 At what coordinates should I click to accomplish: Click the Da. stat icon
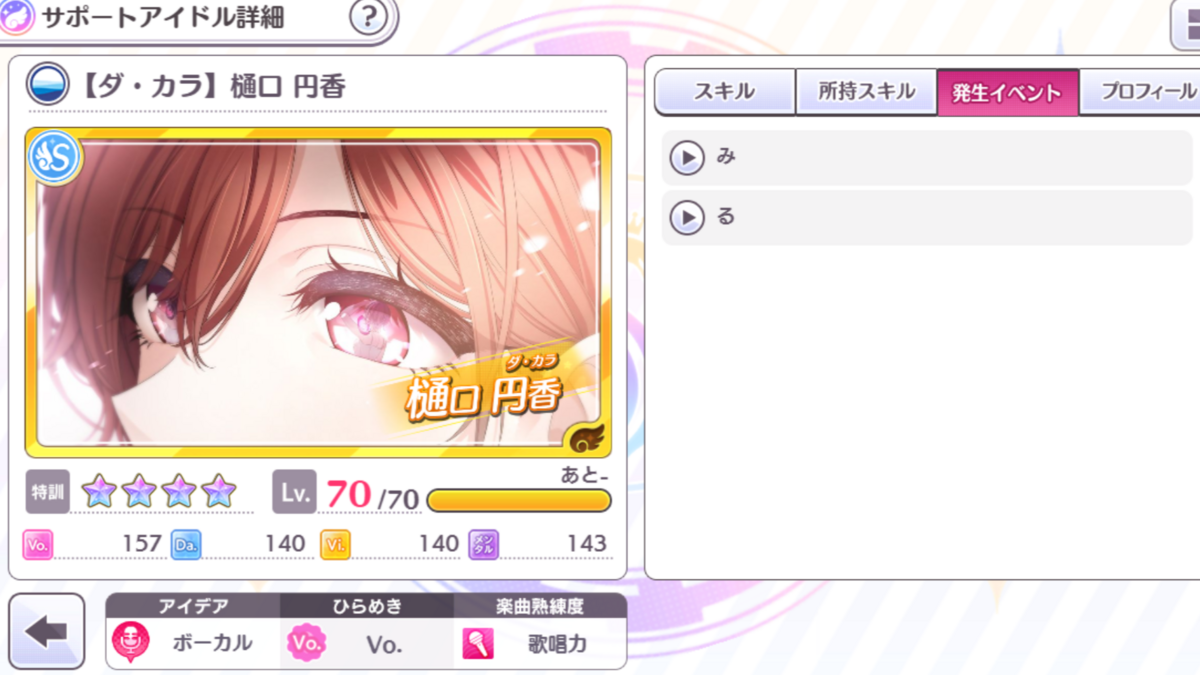pos(186,544)
